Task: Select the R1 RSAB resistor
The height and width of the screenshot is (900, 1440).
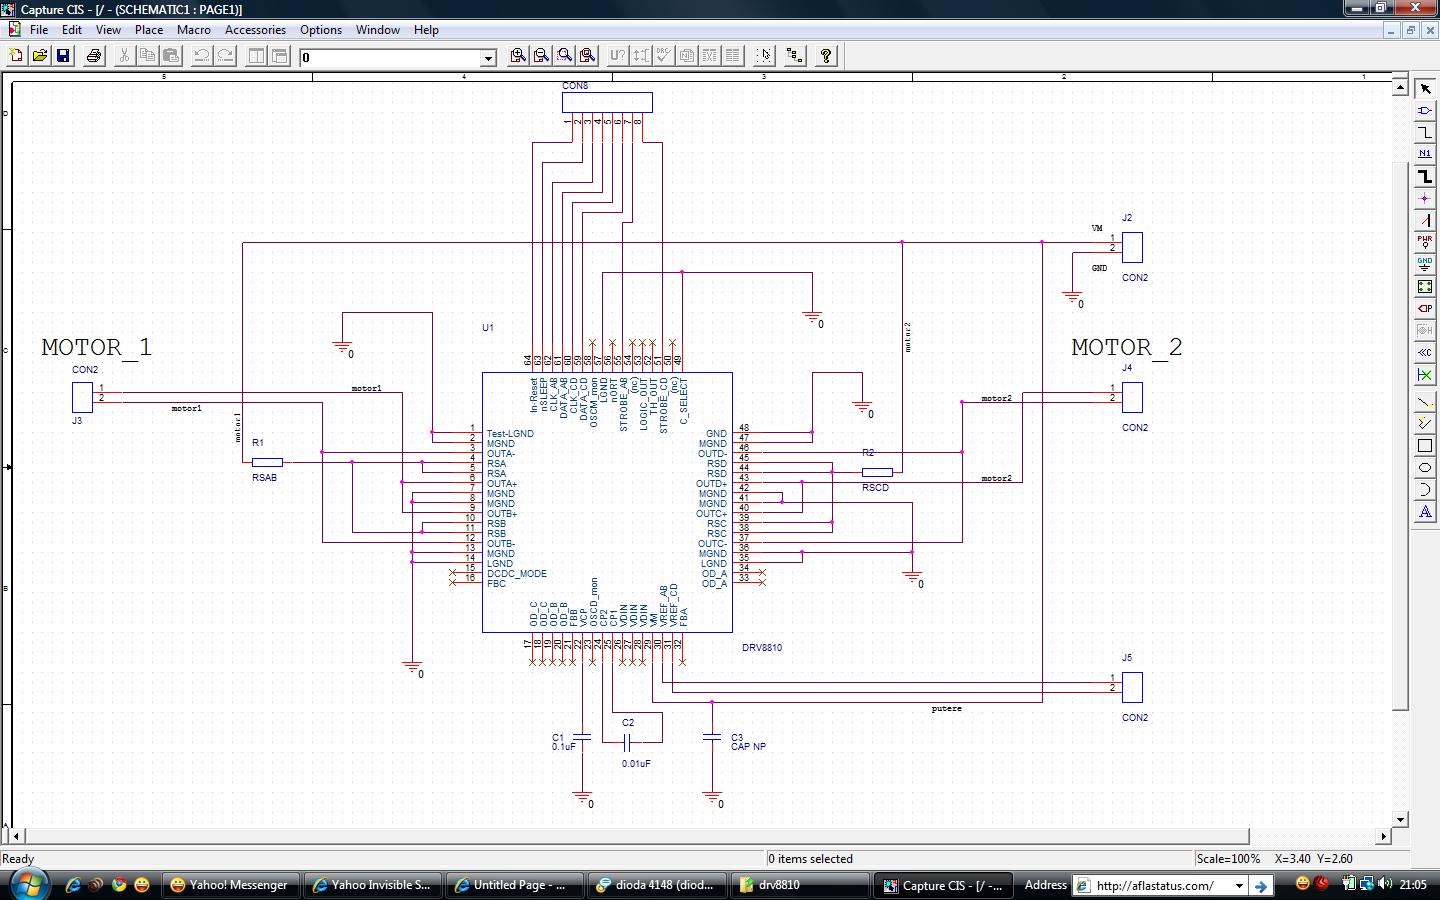Action: (x=267, y=462)
